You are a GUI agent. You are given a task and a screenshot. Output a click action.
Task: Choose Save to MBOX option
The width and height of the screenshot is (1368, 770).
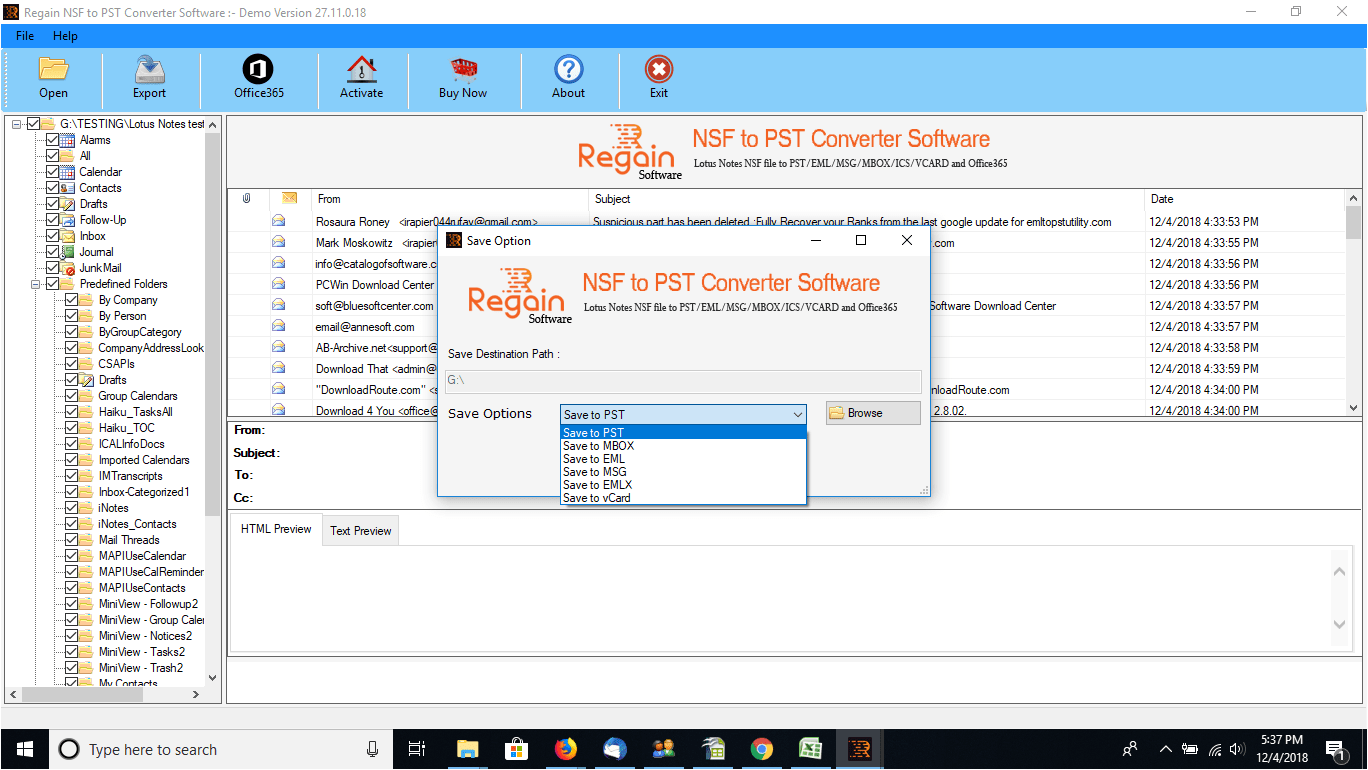[x=683, y=446]
